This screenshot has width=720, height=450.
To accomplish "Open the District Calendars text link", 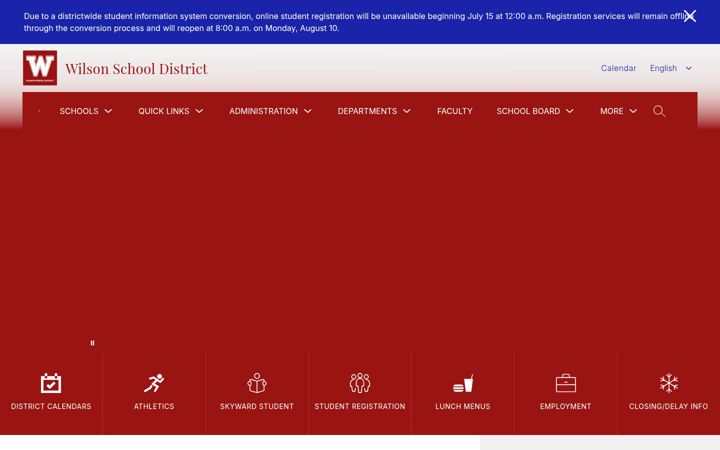I will tap(51, 406).
